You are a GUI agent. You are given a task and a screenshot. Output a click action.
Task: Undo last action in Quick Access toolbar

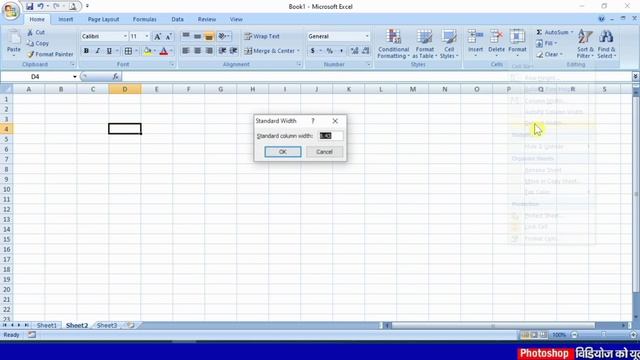pyautogui.click(x=40, y=6)
